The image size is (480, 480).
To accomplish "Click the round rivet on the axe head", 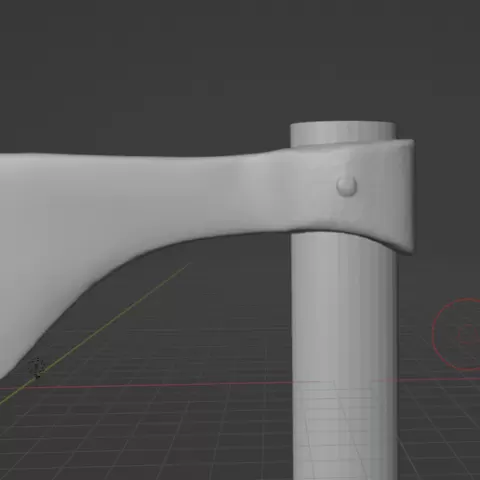I will [x=347, y=186].
